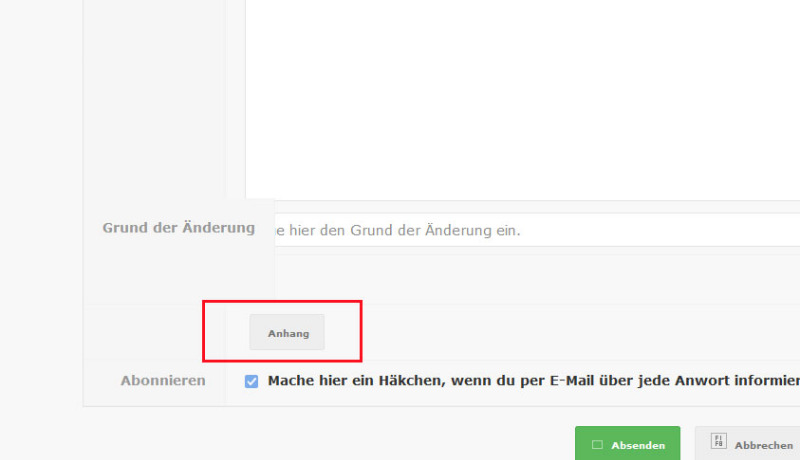Click the icon on the Absenden button
Screen dimensions: 800x460
pyautogui.click(x=597, y=445)
